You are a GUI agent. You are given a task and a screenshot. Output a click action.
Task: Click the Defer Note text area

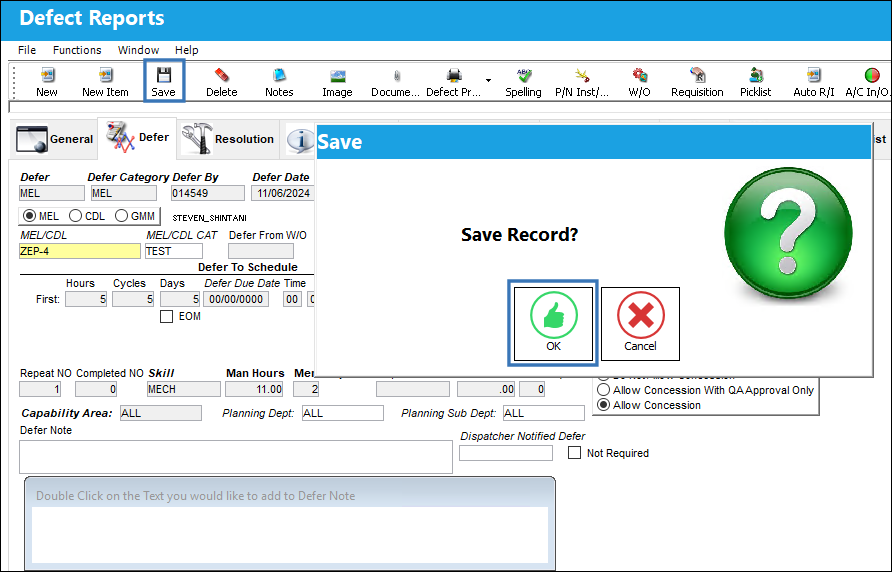click(236, 456)
